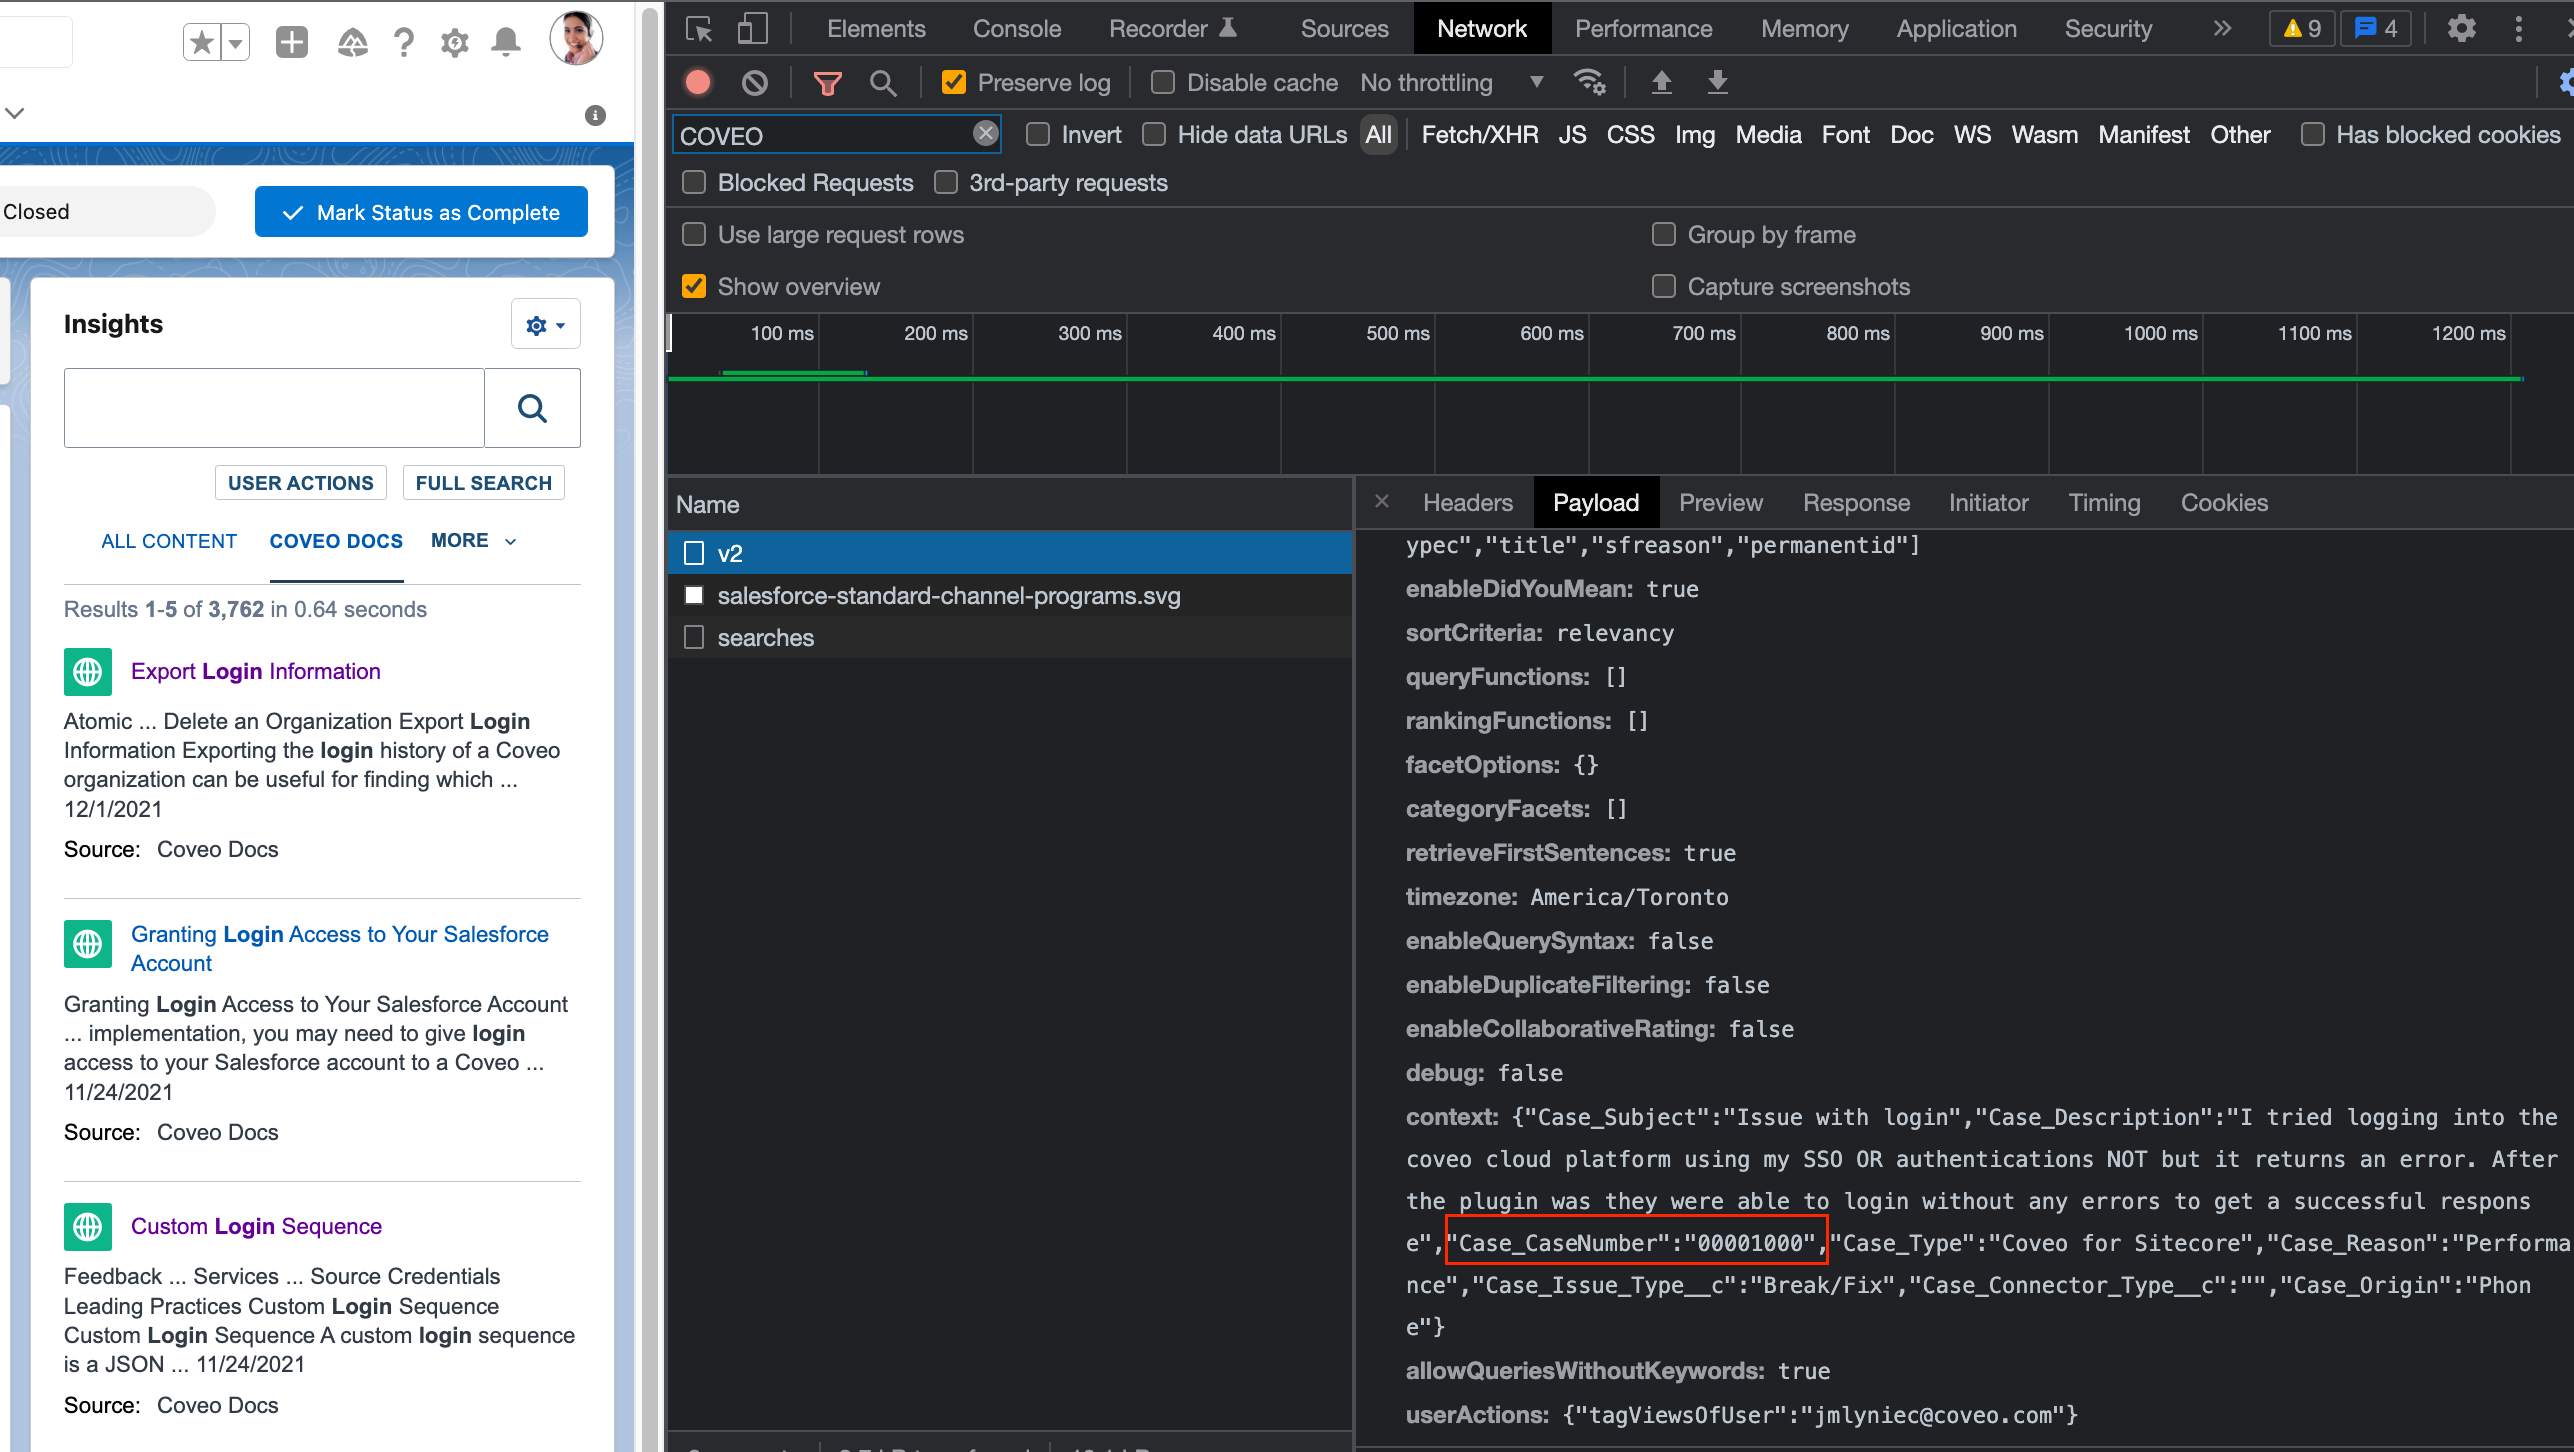Viewport: 2574px width, 1452px height.
Task: Open the Response tab for the request
Action: (x=1856, y=502)
